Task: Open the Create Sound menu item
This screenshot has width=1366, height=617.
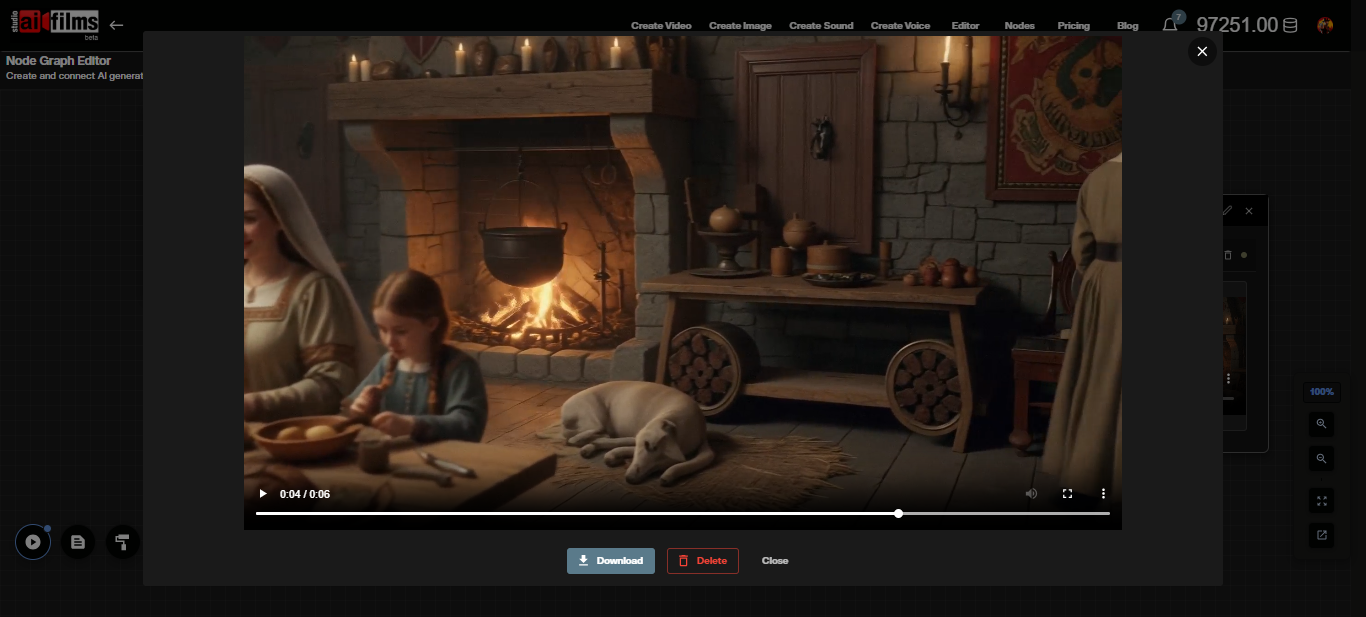Action: (821, 25)
